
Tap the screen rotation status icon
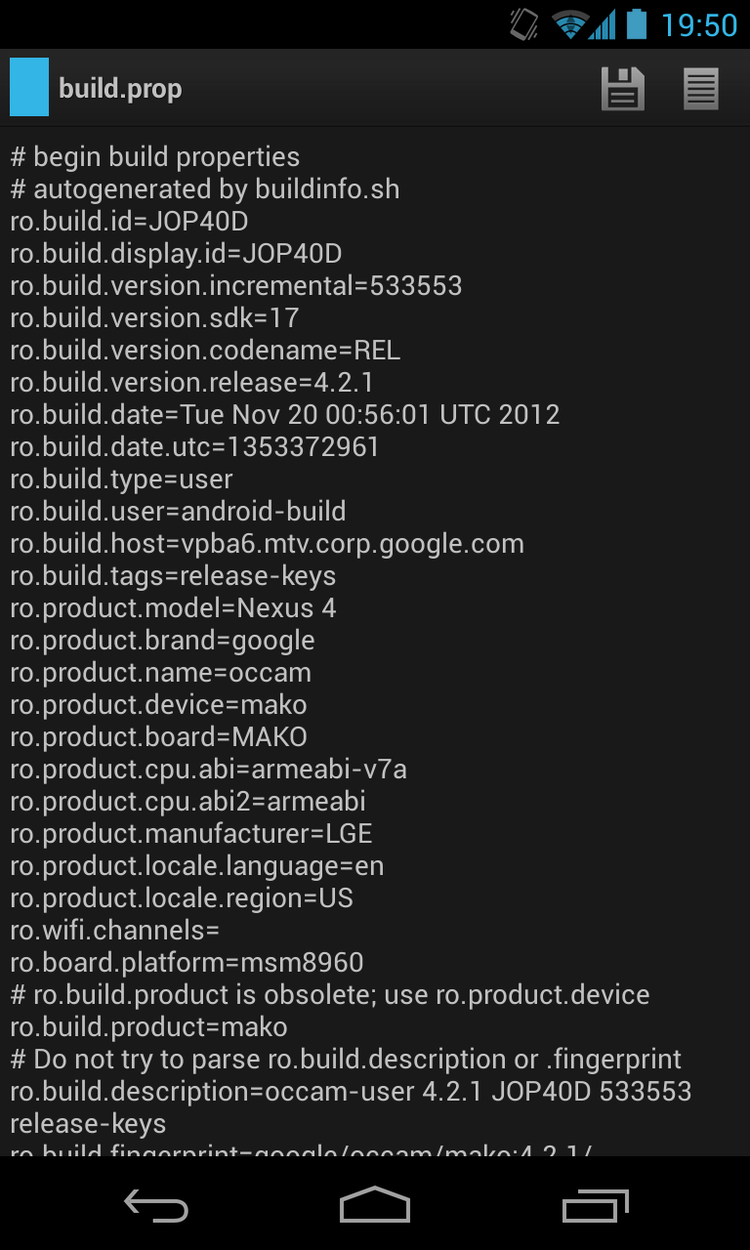[524, 24]
